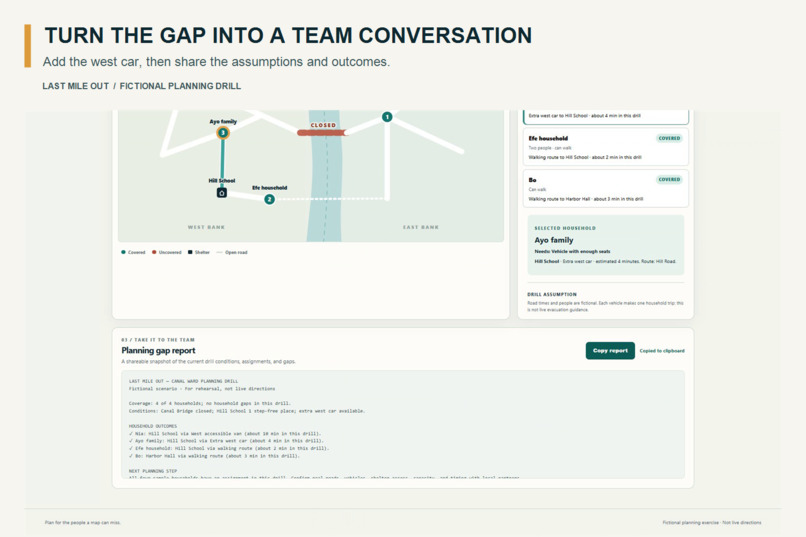Viewport: 806px width, 537px height.
Task: Click report line 'Efe household: Hill School via walking route'
Action: click(229, 449)
